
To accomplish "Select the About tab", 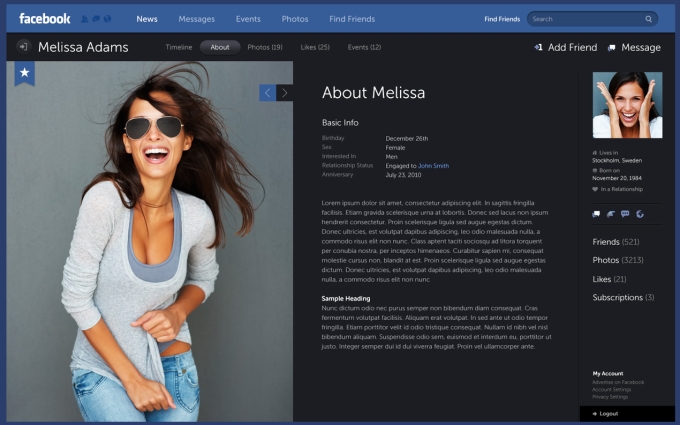I will click(220, 47).
